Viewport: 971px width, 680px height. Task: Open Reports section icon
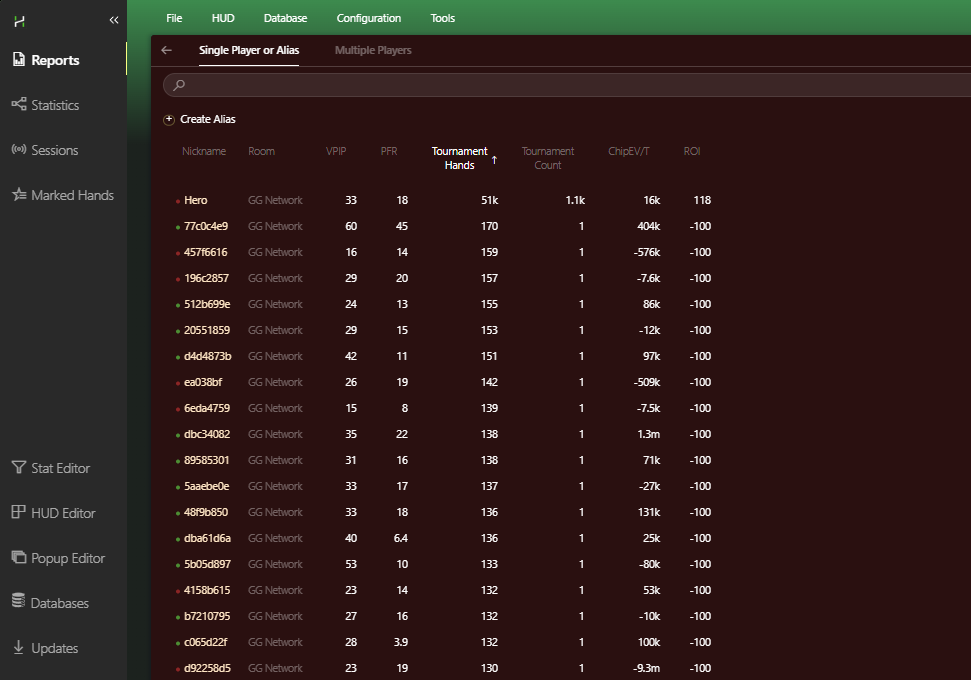click(x=19, y=59)
